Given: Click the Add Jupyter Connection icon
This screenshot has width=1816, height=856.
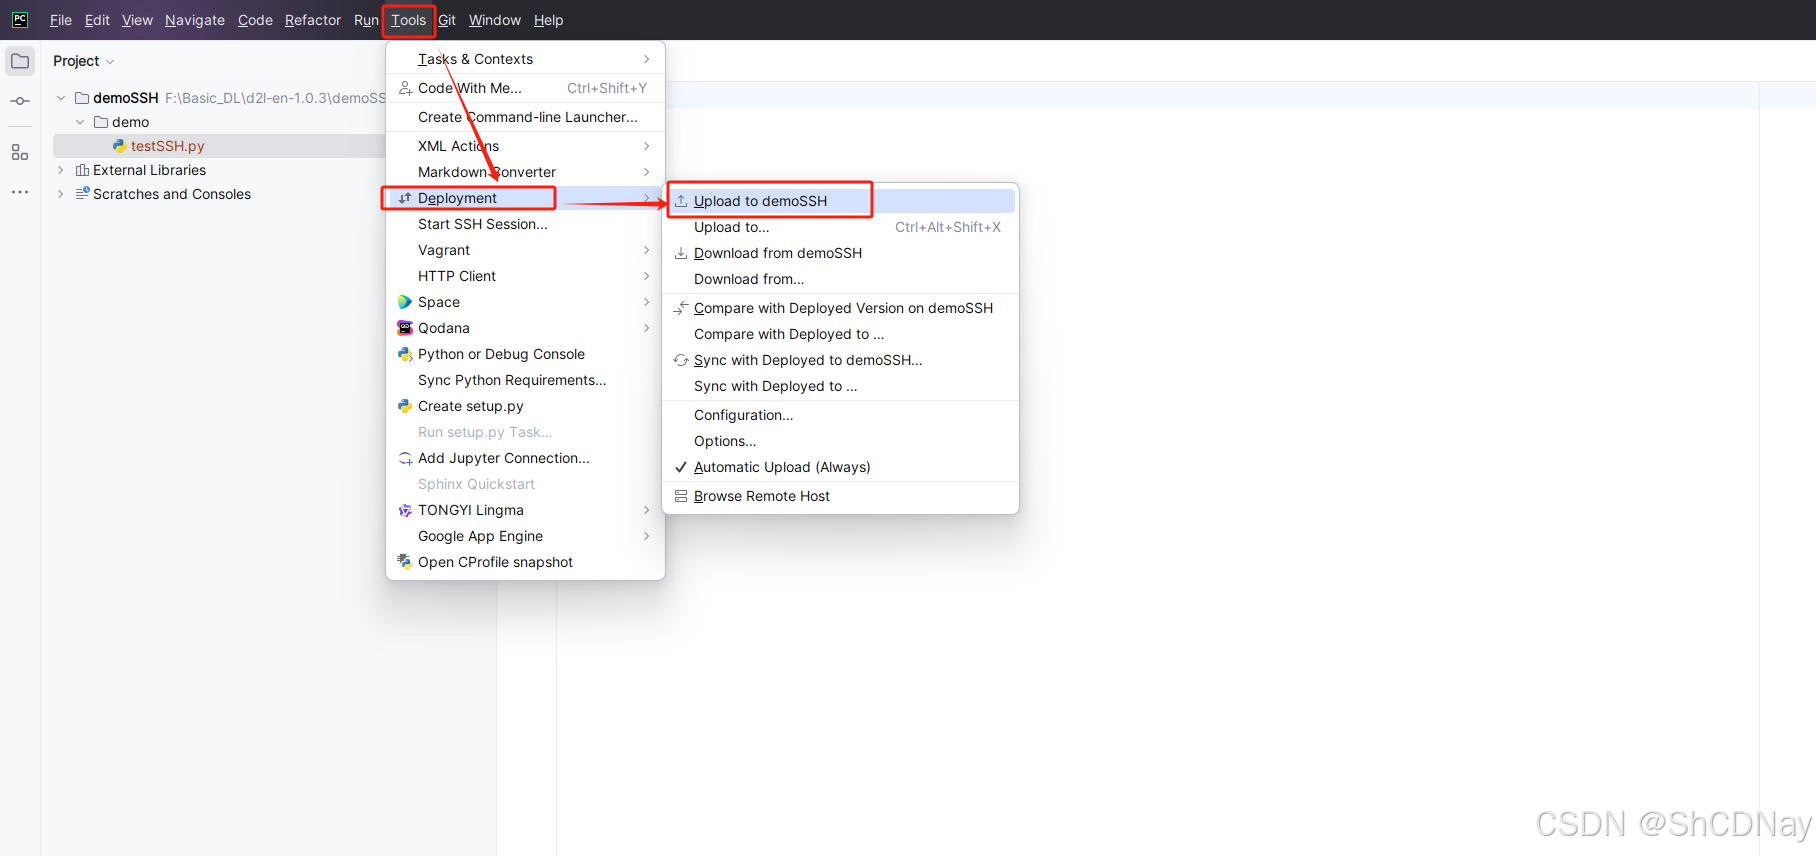Looking at the screenshot, I should pyautogui.click(x=405, y=458).
